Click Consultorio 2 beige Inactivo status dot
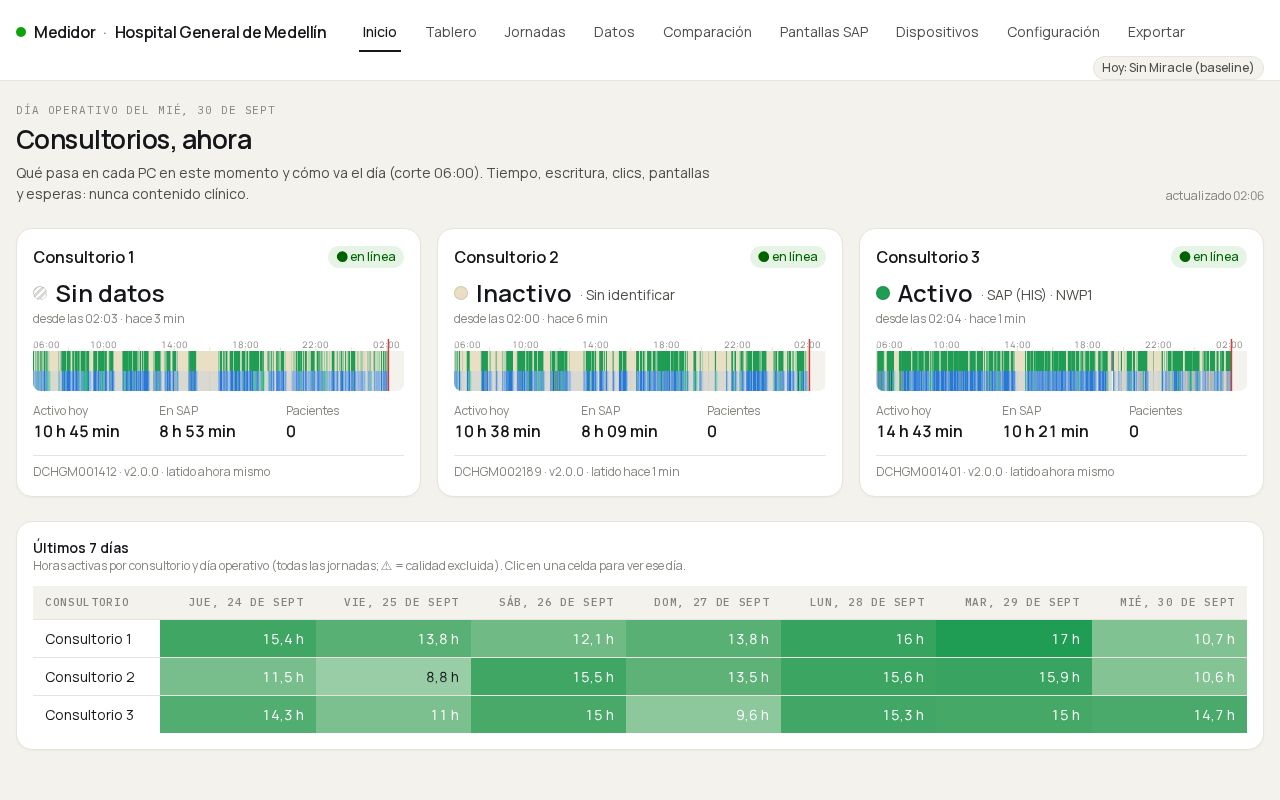This screenshot has height=800, width=1280. (x=461, y=293)
